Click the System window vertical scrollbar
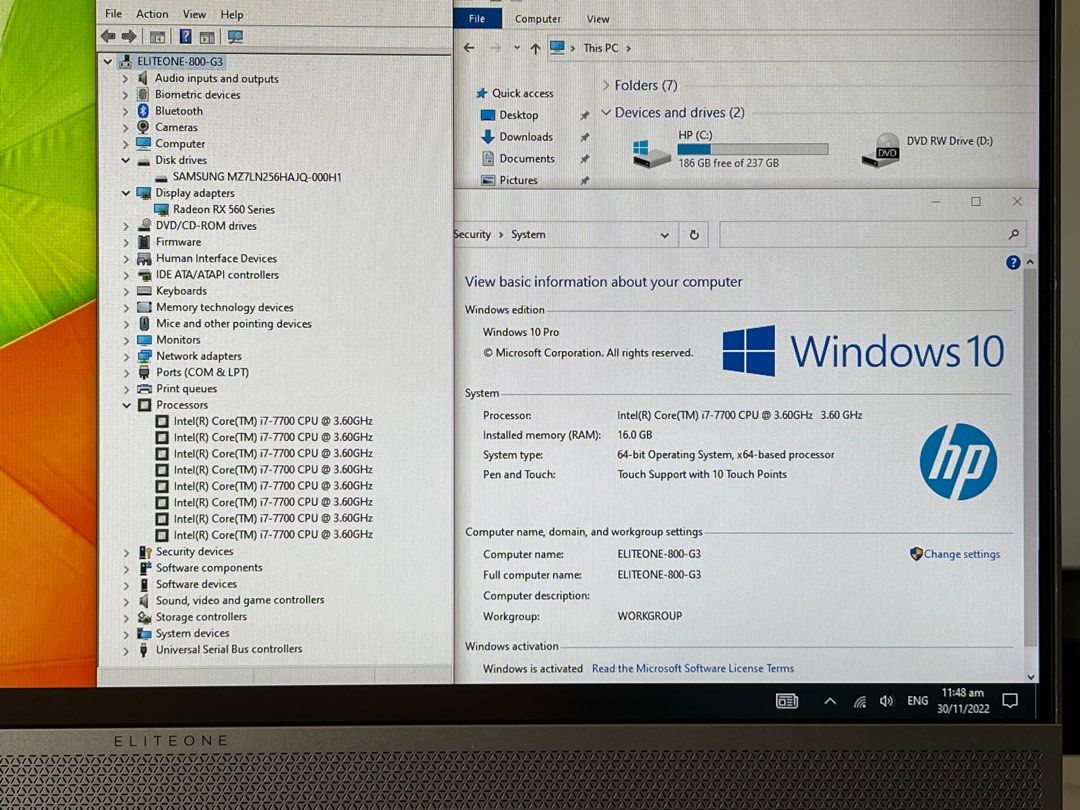The height and width of the screenshot is (810, 1080). [1031, 450]
